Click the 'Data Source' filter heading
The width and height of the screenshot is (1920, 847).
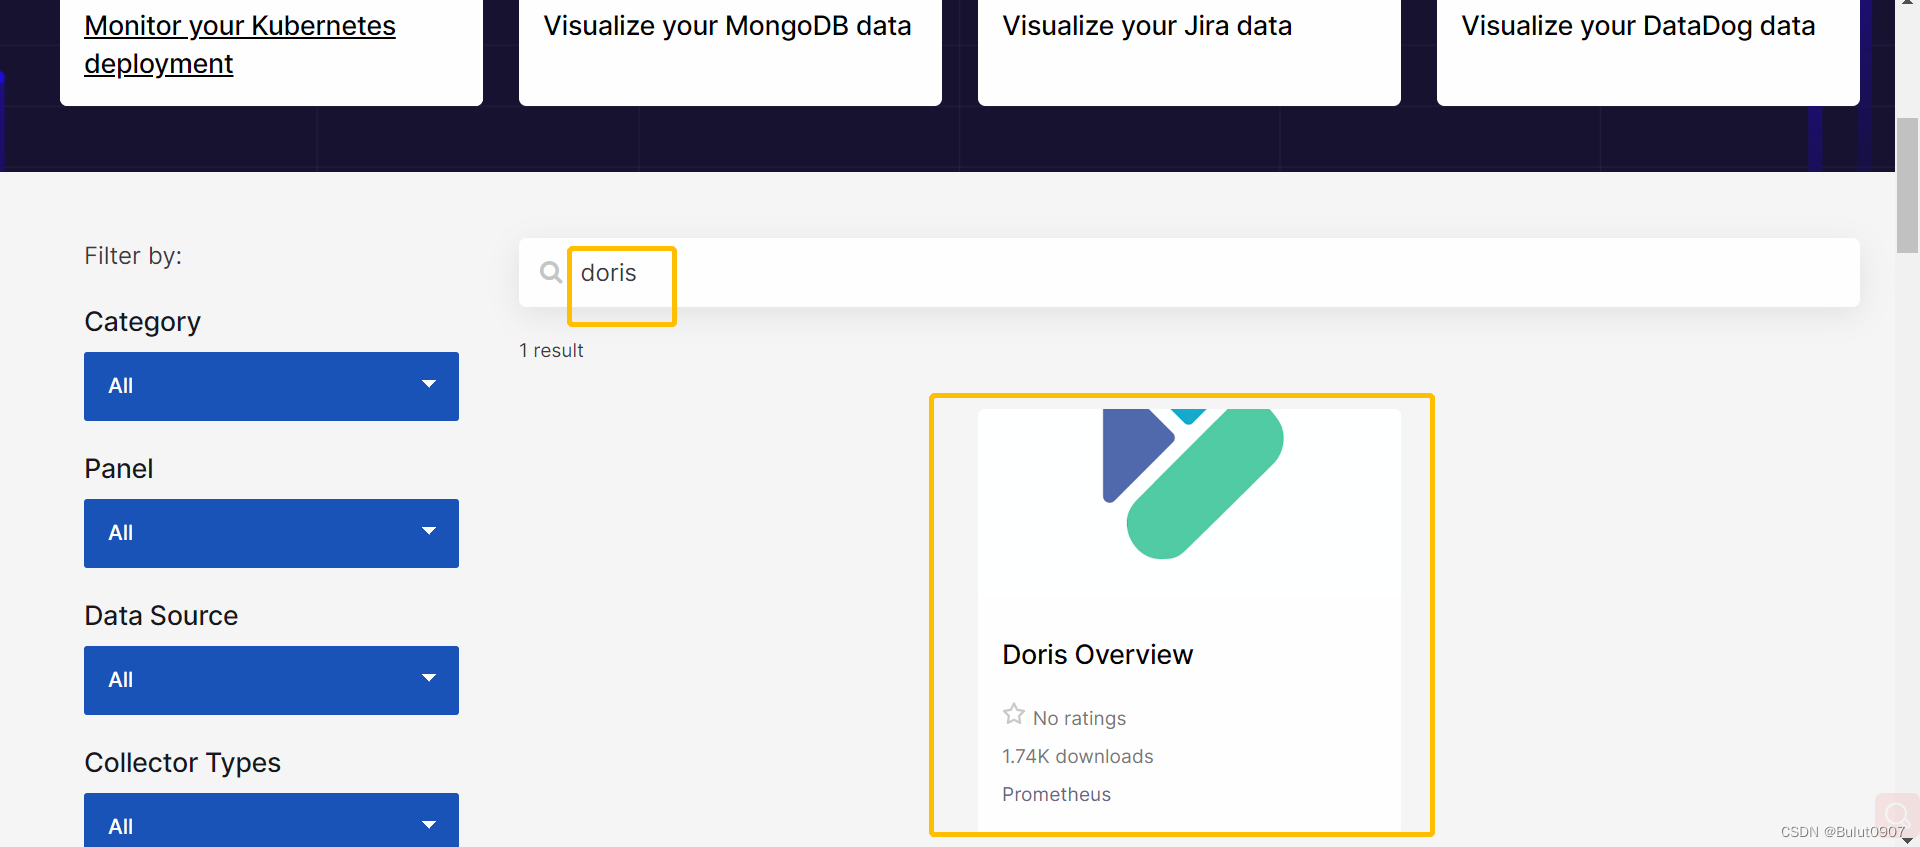click(161, 616)
